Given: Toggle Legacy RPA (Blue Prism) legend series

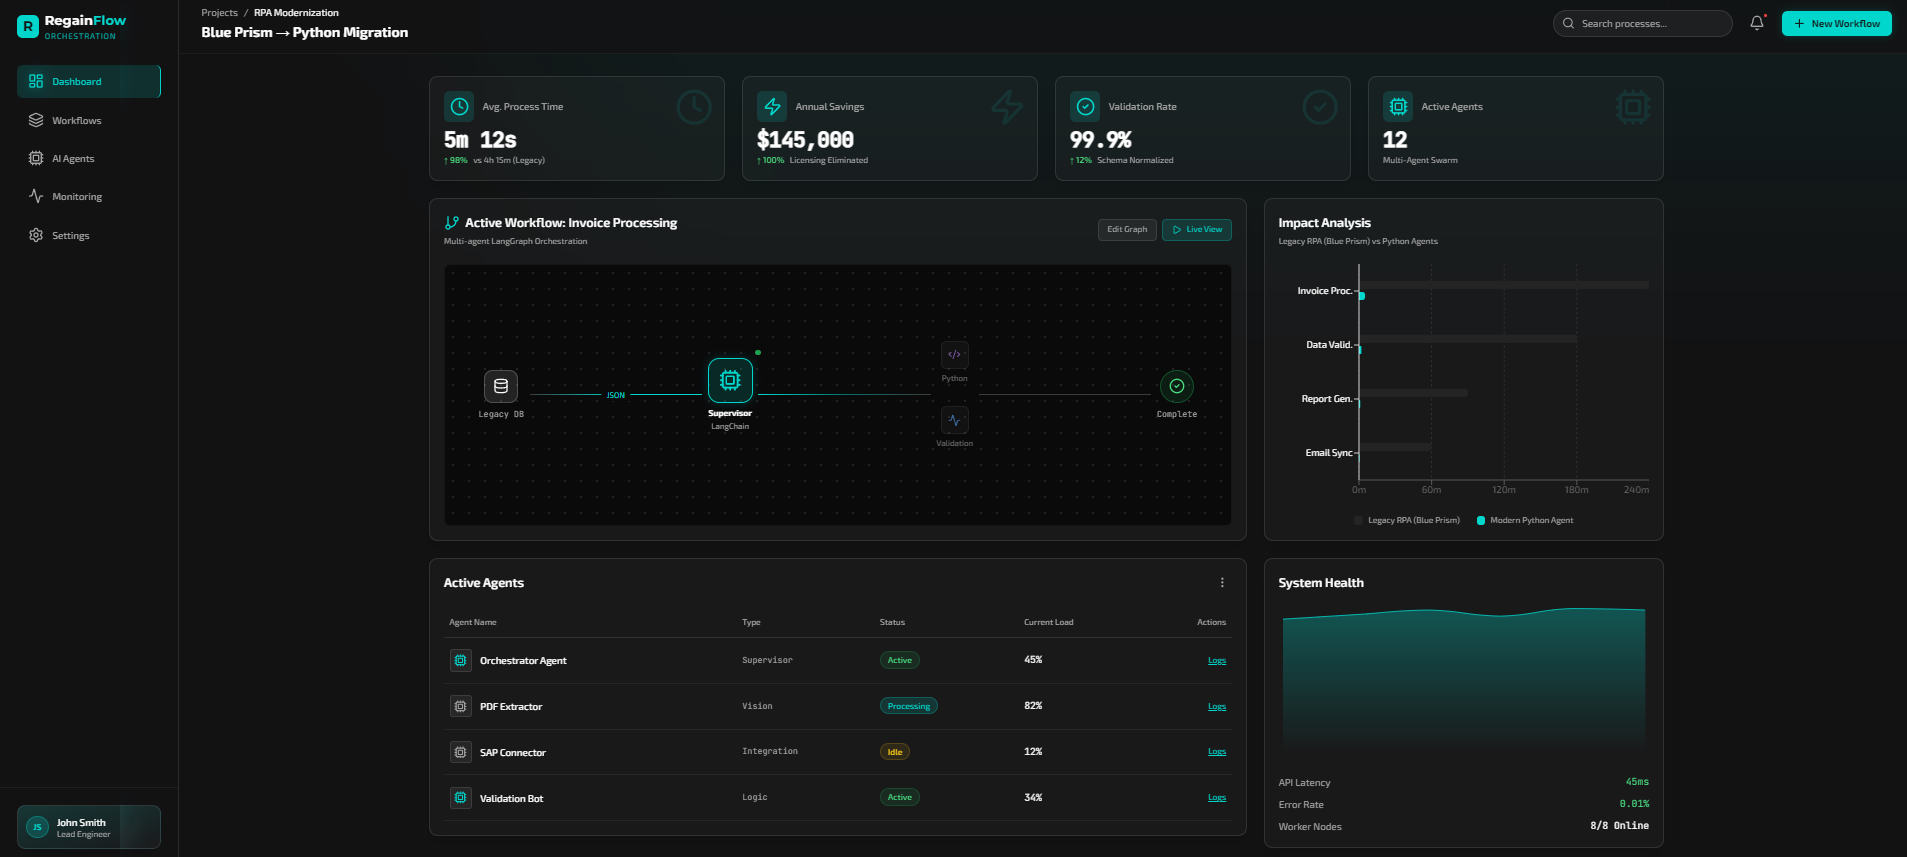Looking at the screenshot, I should tap(1407, 521).
